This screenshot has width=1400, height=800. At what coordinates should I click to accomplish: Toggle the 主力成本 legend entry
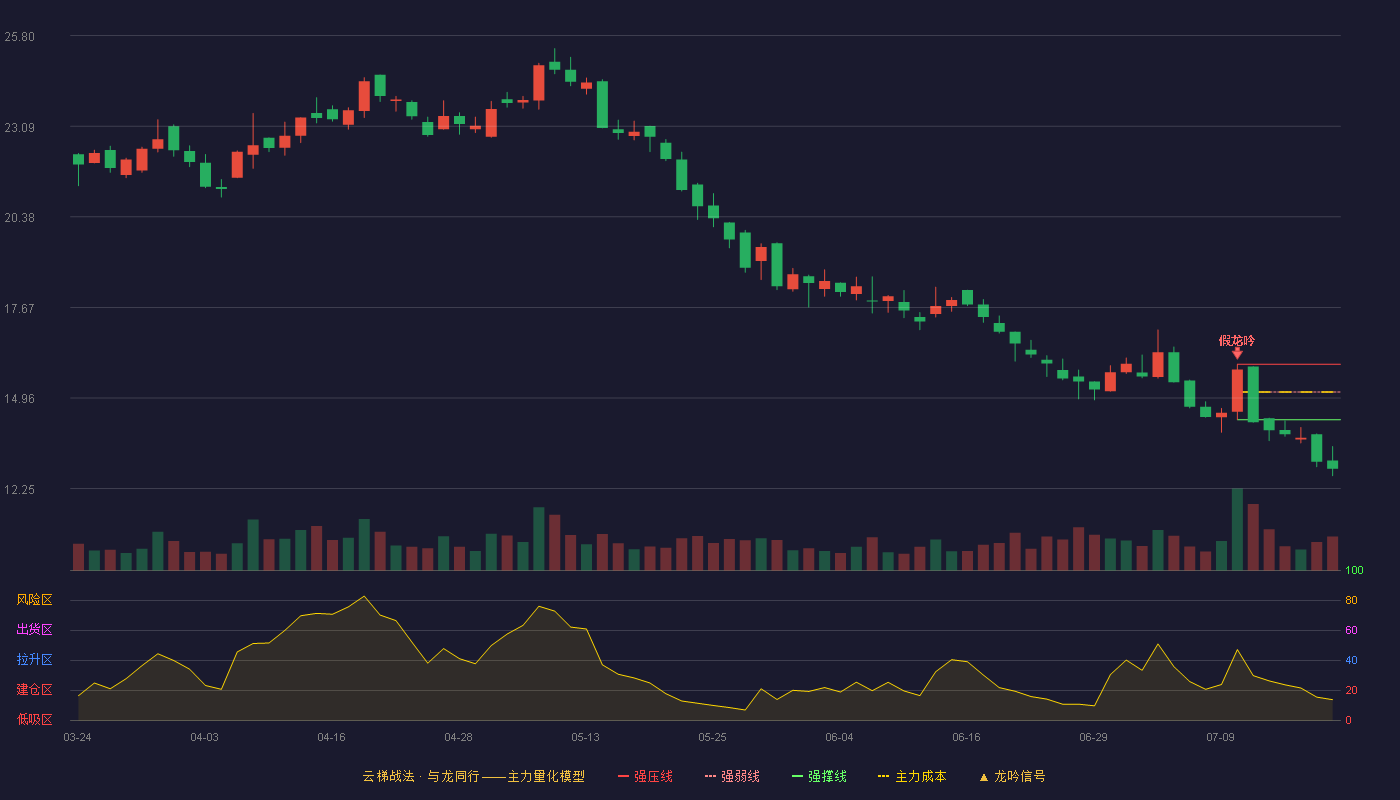click(912, 777)
